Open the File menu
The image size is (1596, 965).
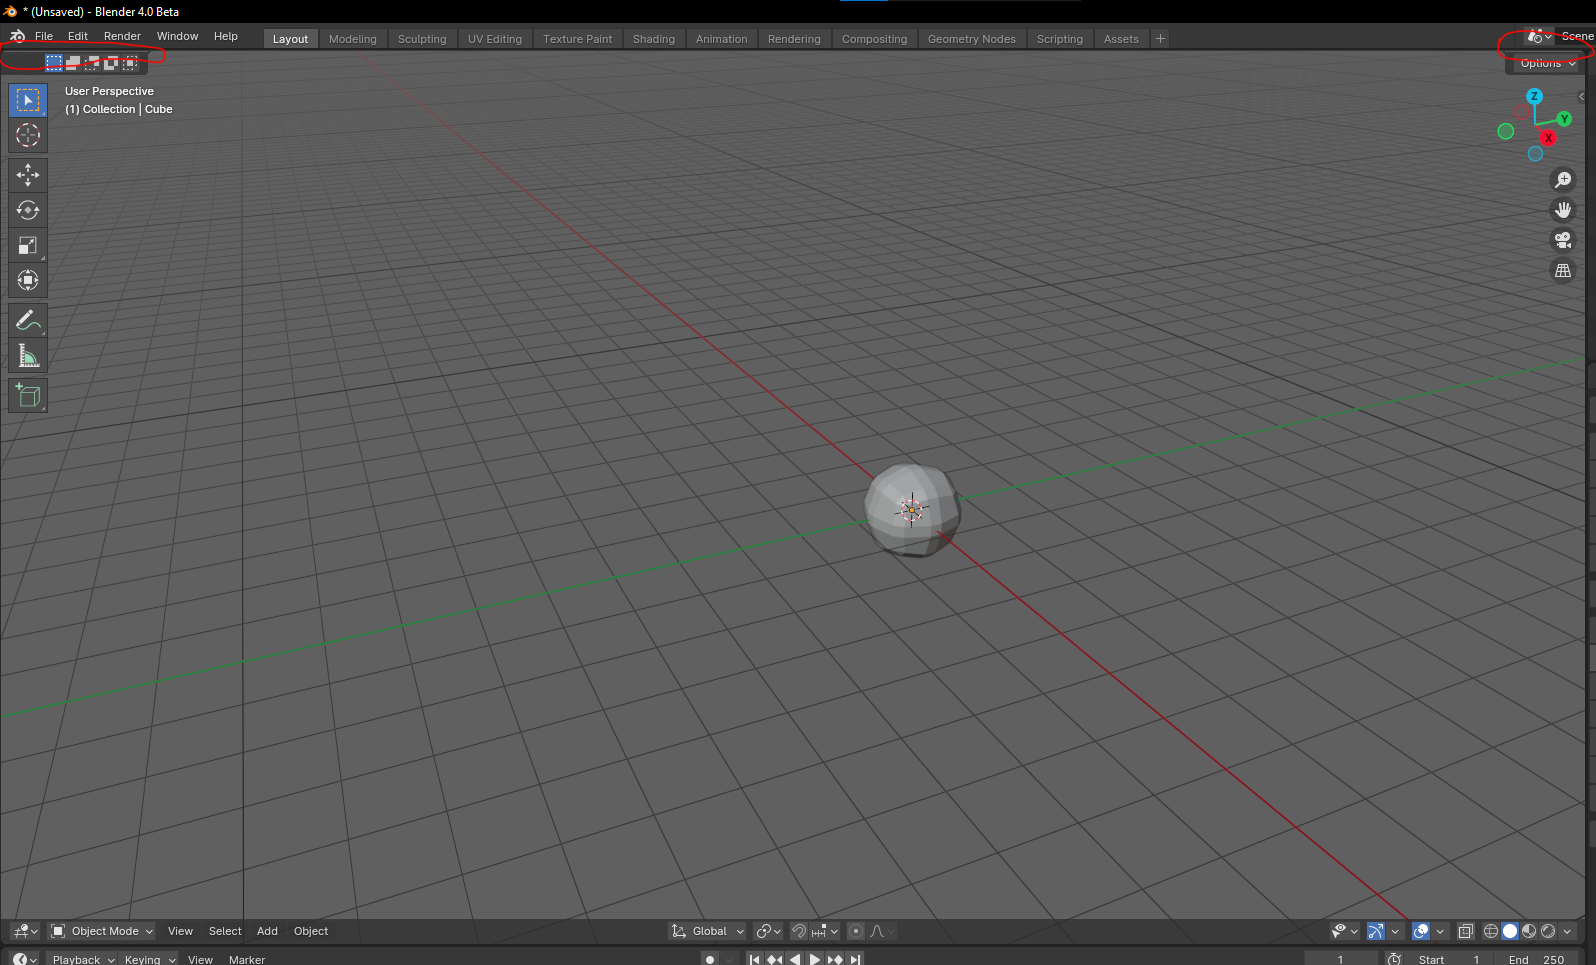tap(44, 36)
